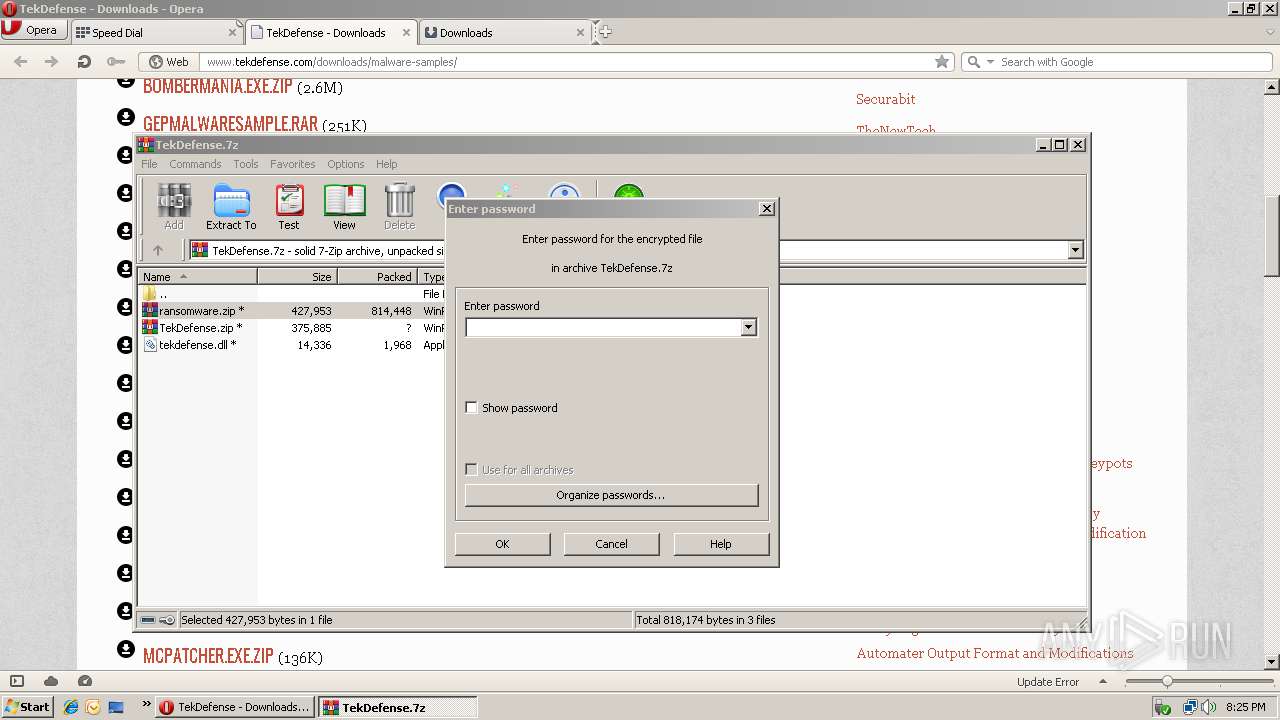Click the Help button in password dialog
This screenshot has height=720, width=1280.
tap(720, 544)
